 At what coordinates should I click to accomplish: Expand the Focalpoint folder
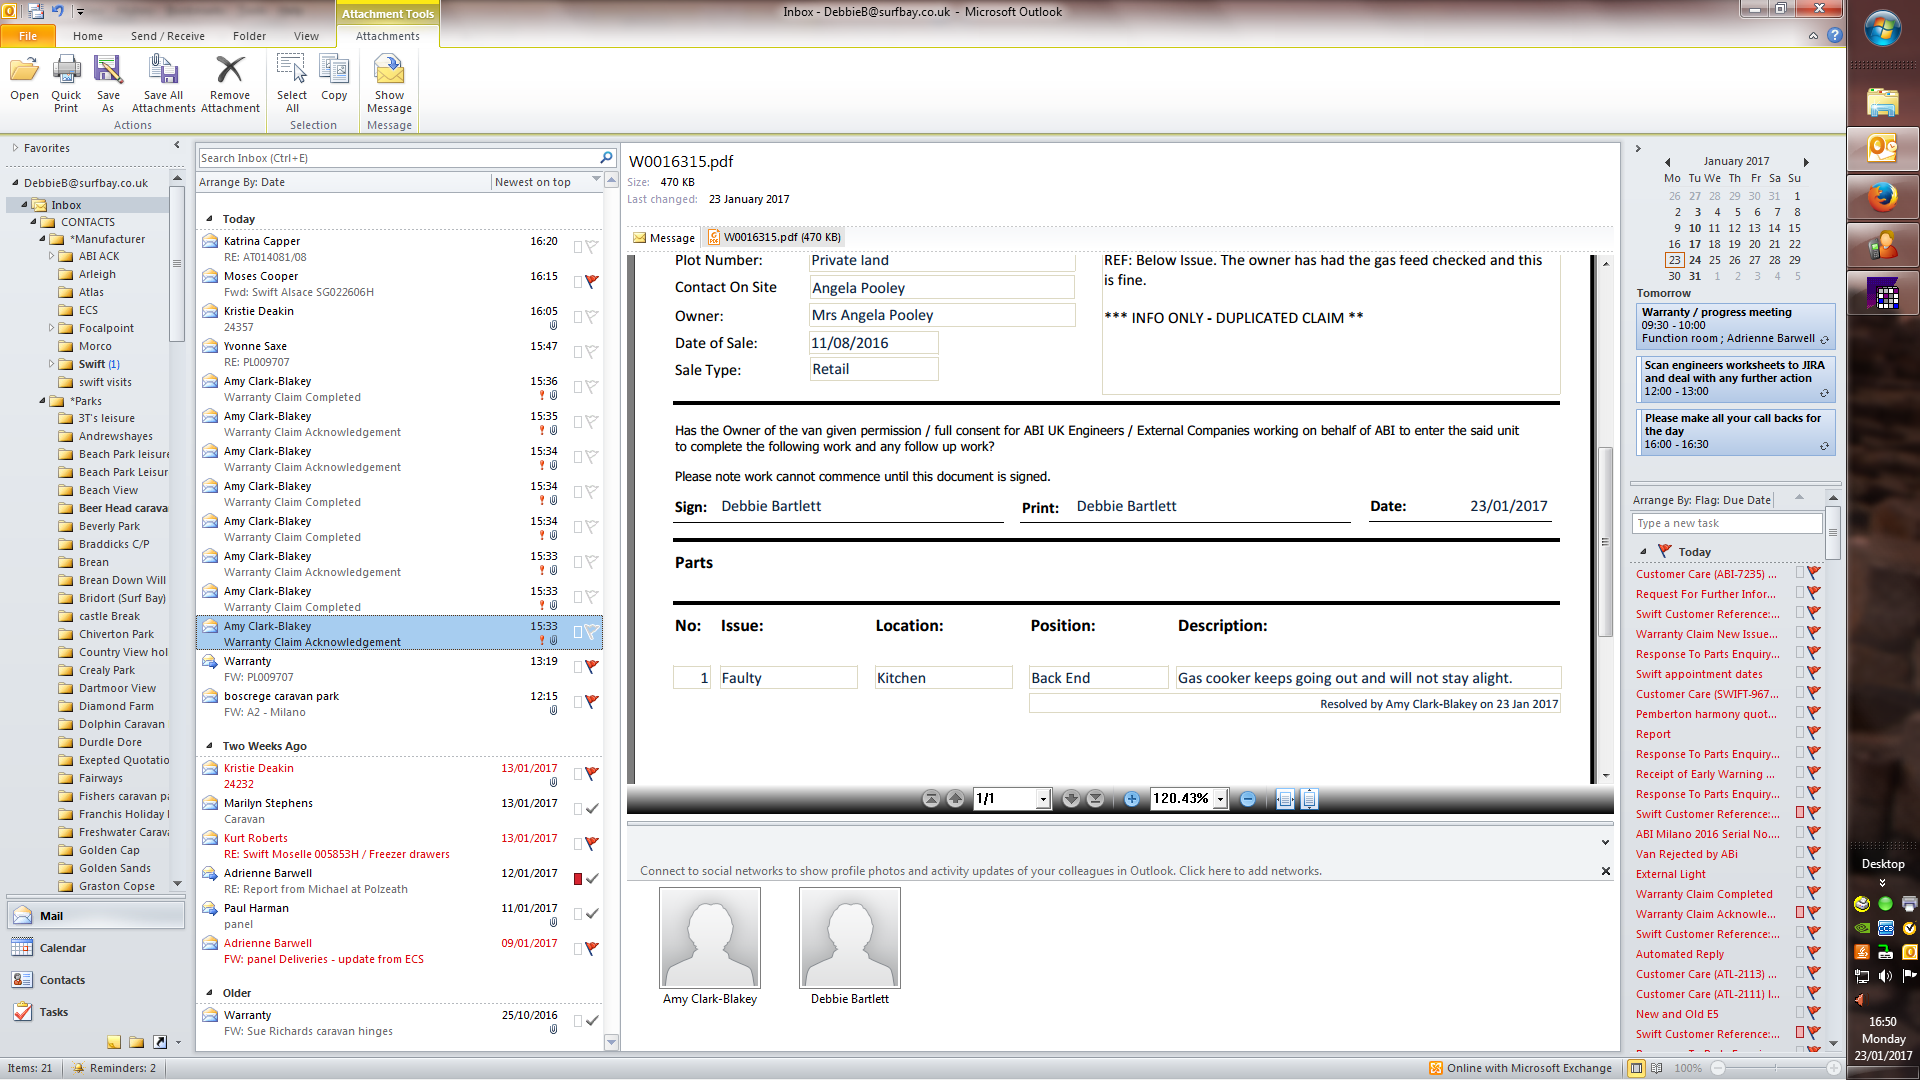click(x=52, y=328)
